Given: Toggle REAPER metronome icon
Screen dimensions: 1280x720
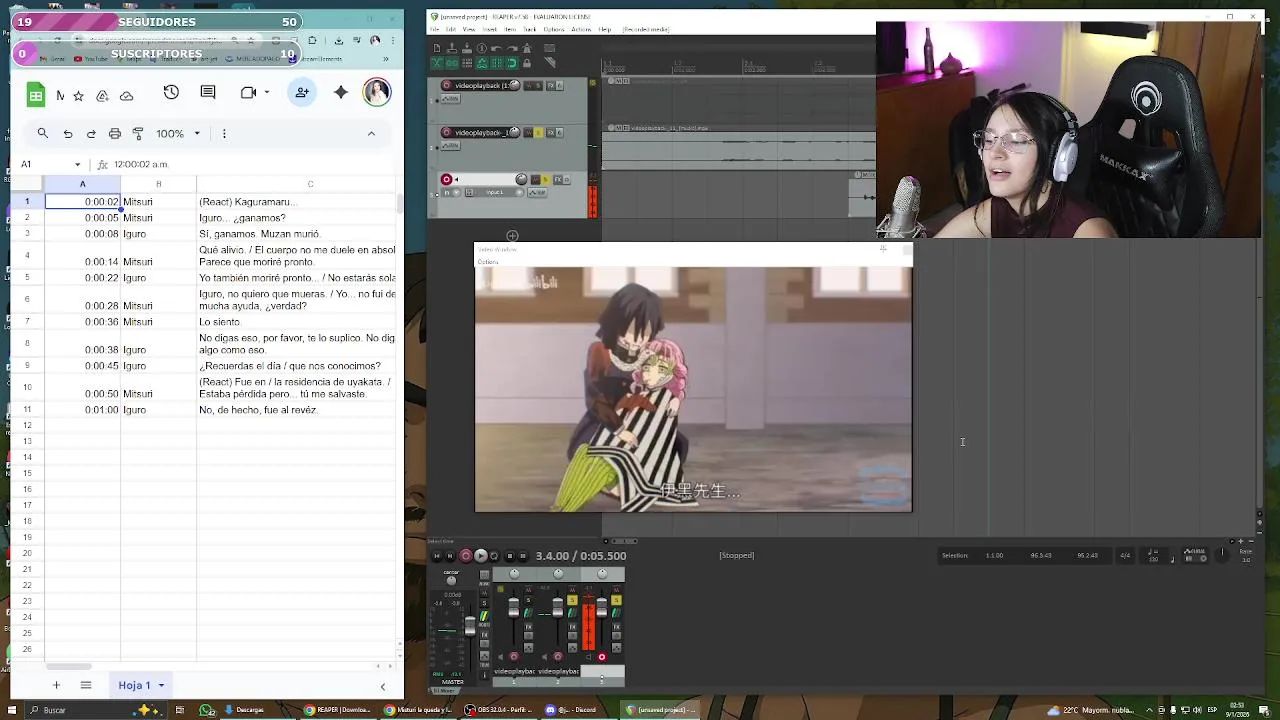Looking at the screenshot, I should tap(527, 48).
